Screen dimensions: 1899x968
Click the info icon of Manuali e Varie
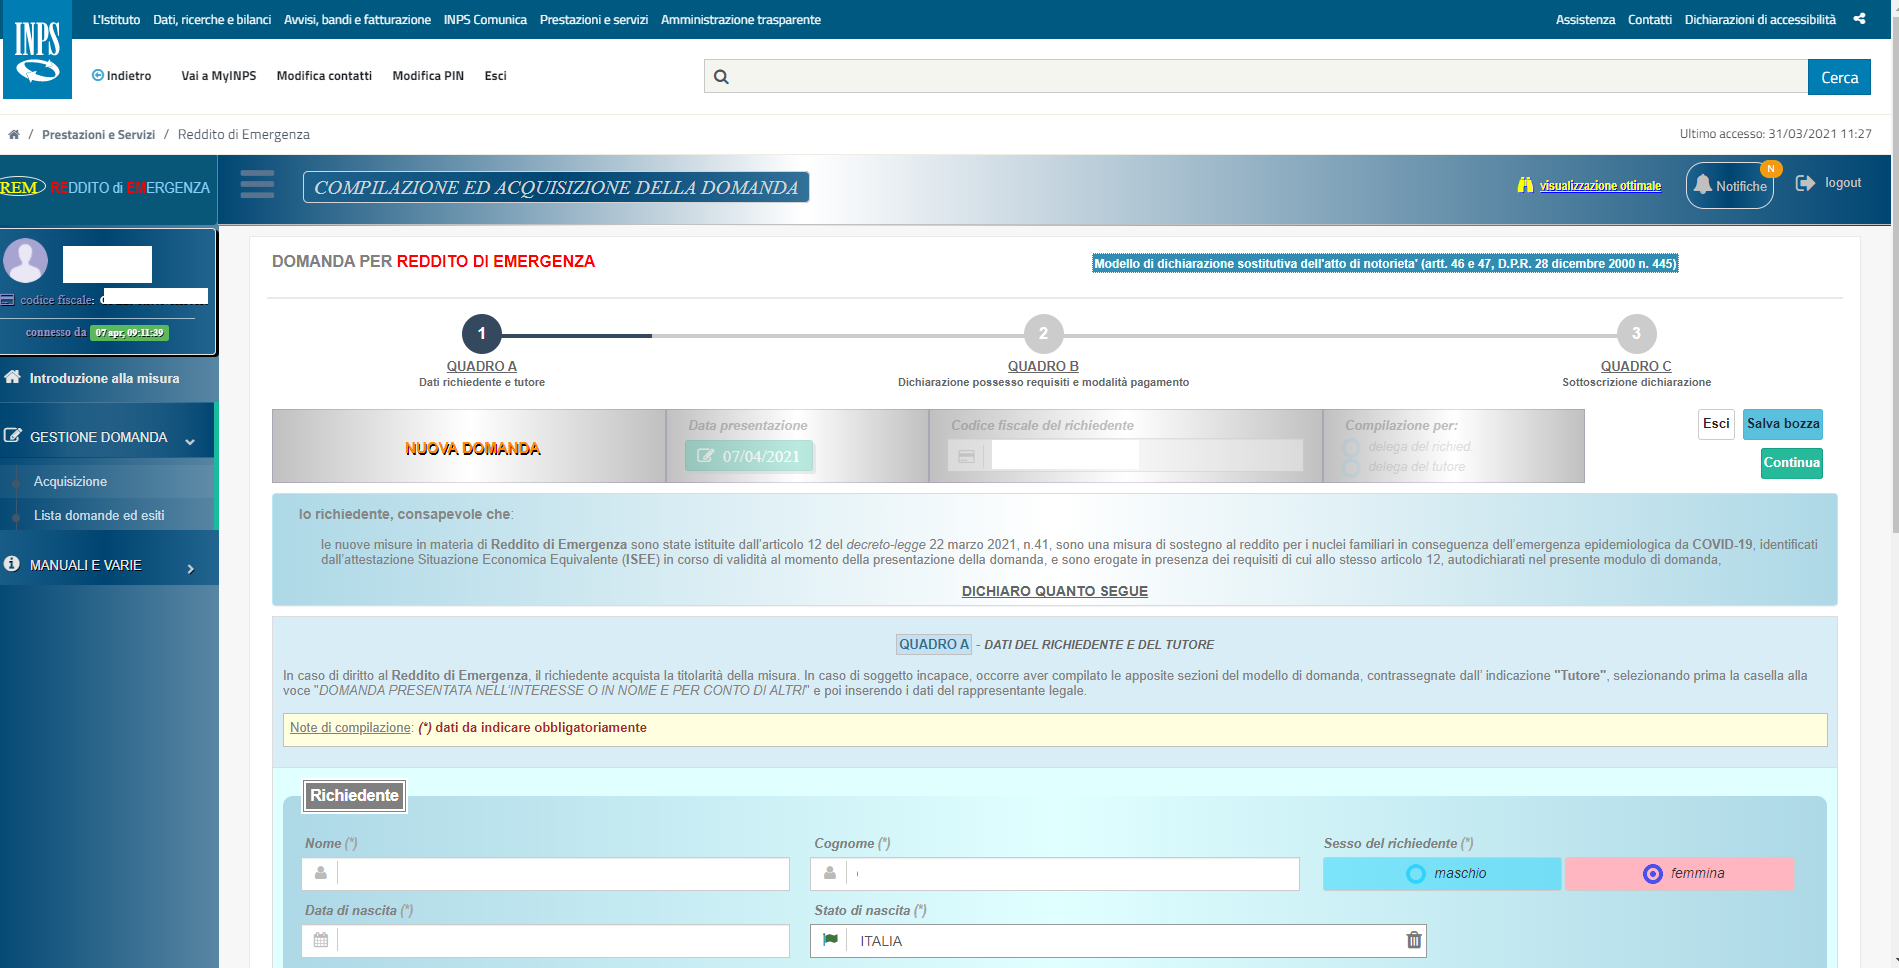click(x=12, y=564)
